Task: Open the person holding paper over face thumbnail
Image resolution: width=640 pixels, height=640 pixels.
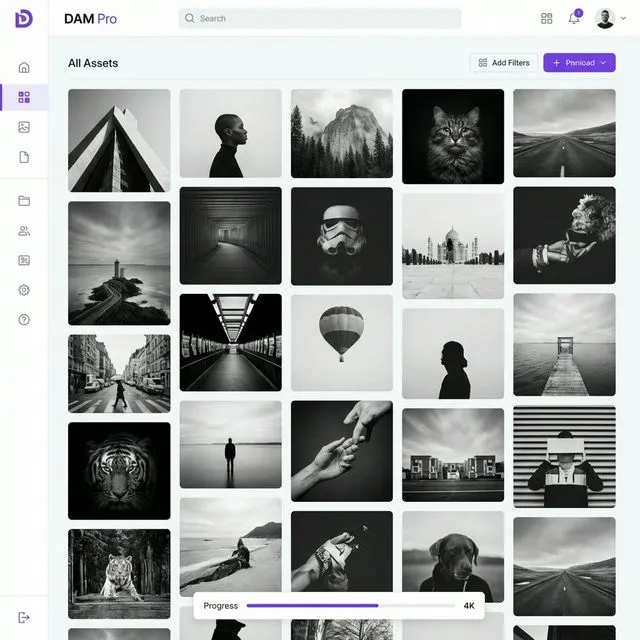Action: pos(564,457)
